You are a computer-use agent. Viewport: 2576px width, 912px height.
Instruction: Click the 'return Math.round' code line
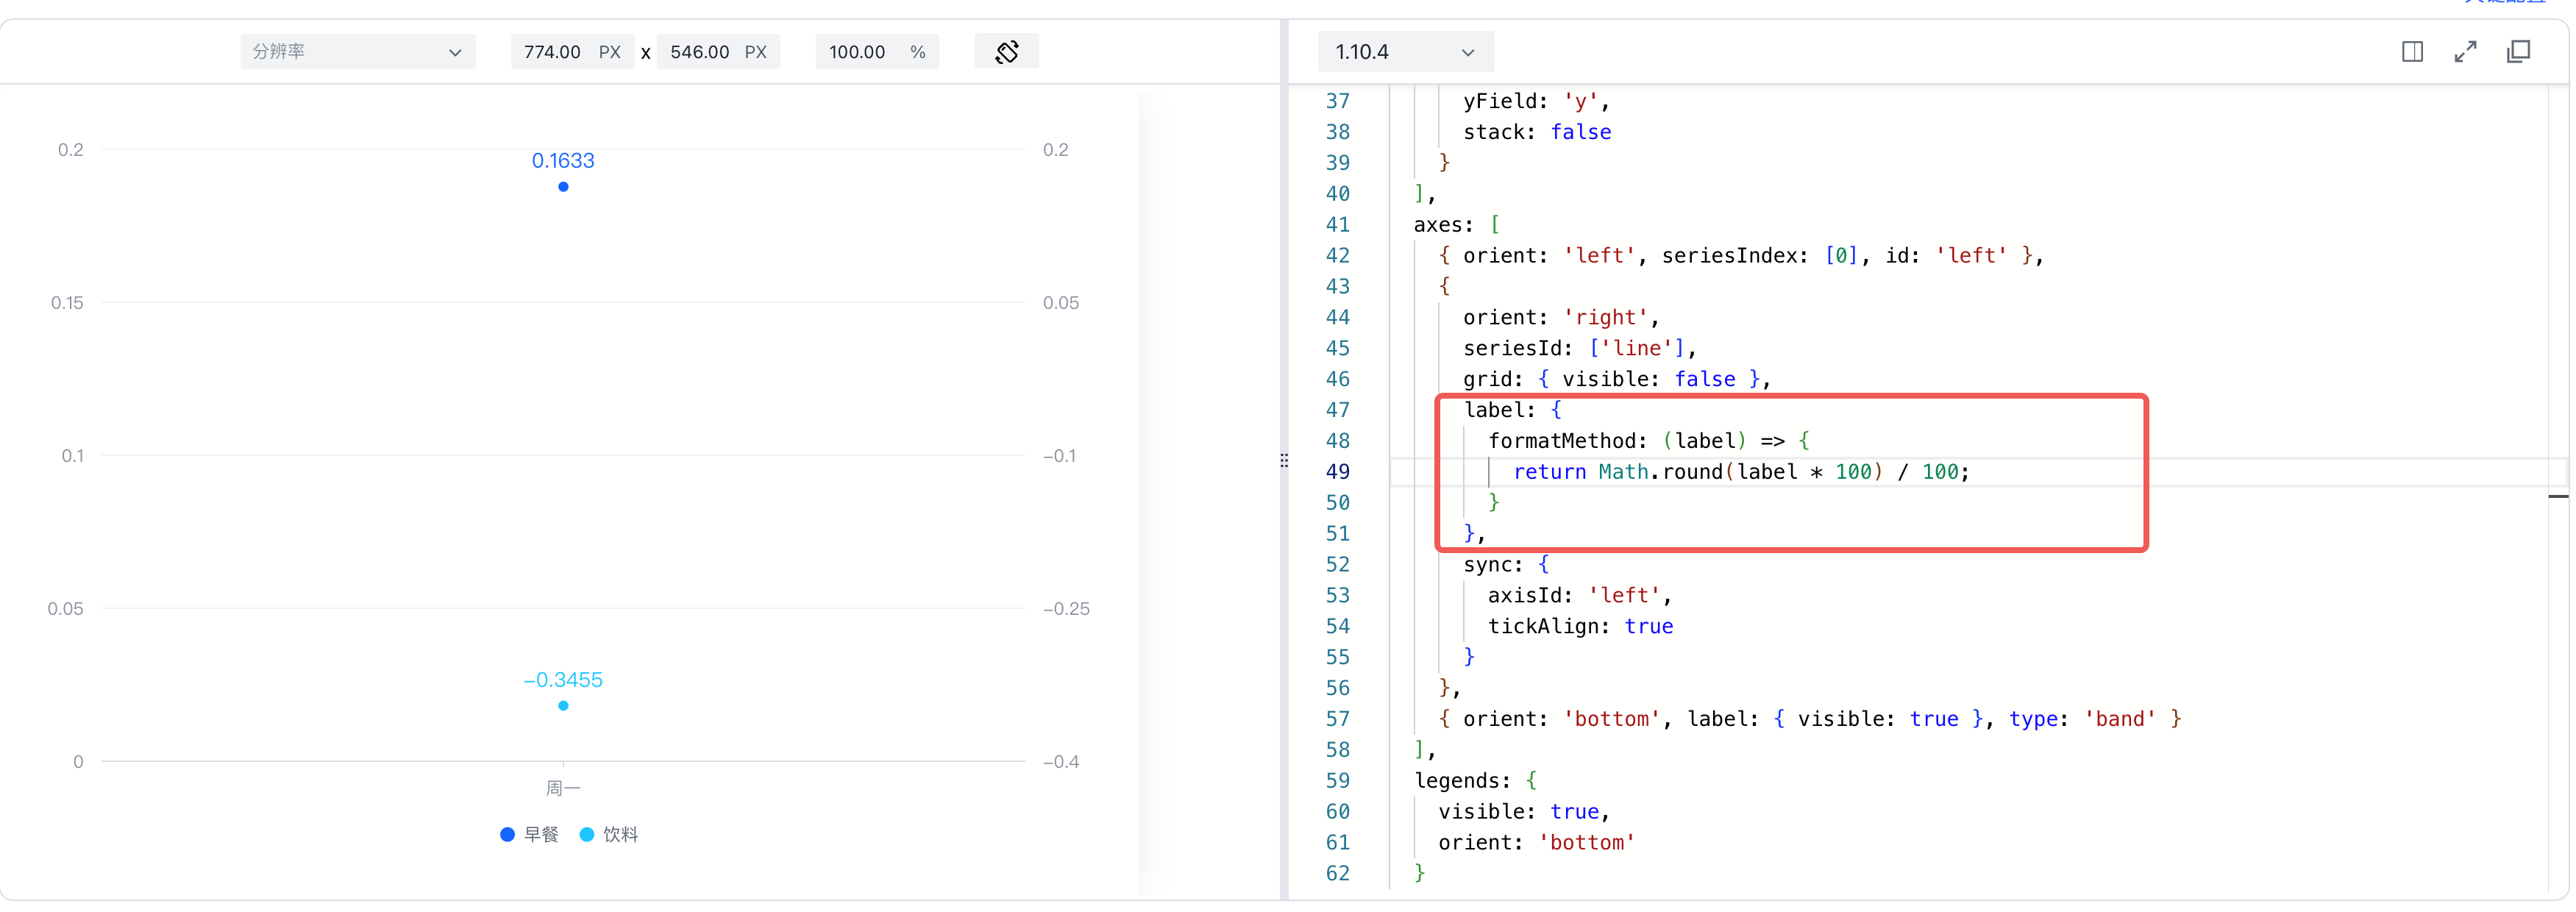[x=1741, y=472]
